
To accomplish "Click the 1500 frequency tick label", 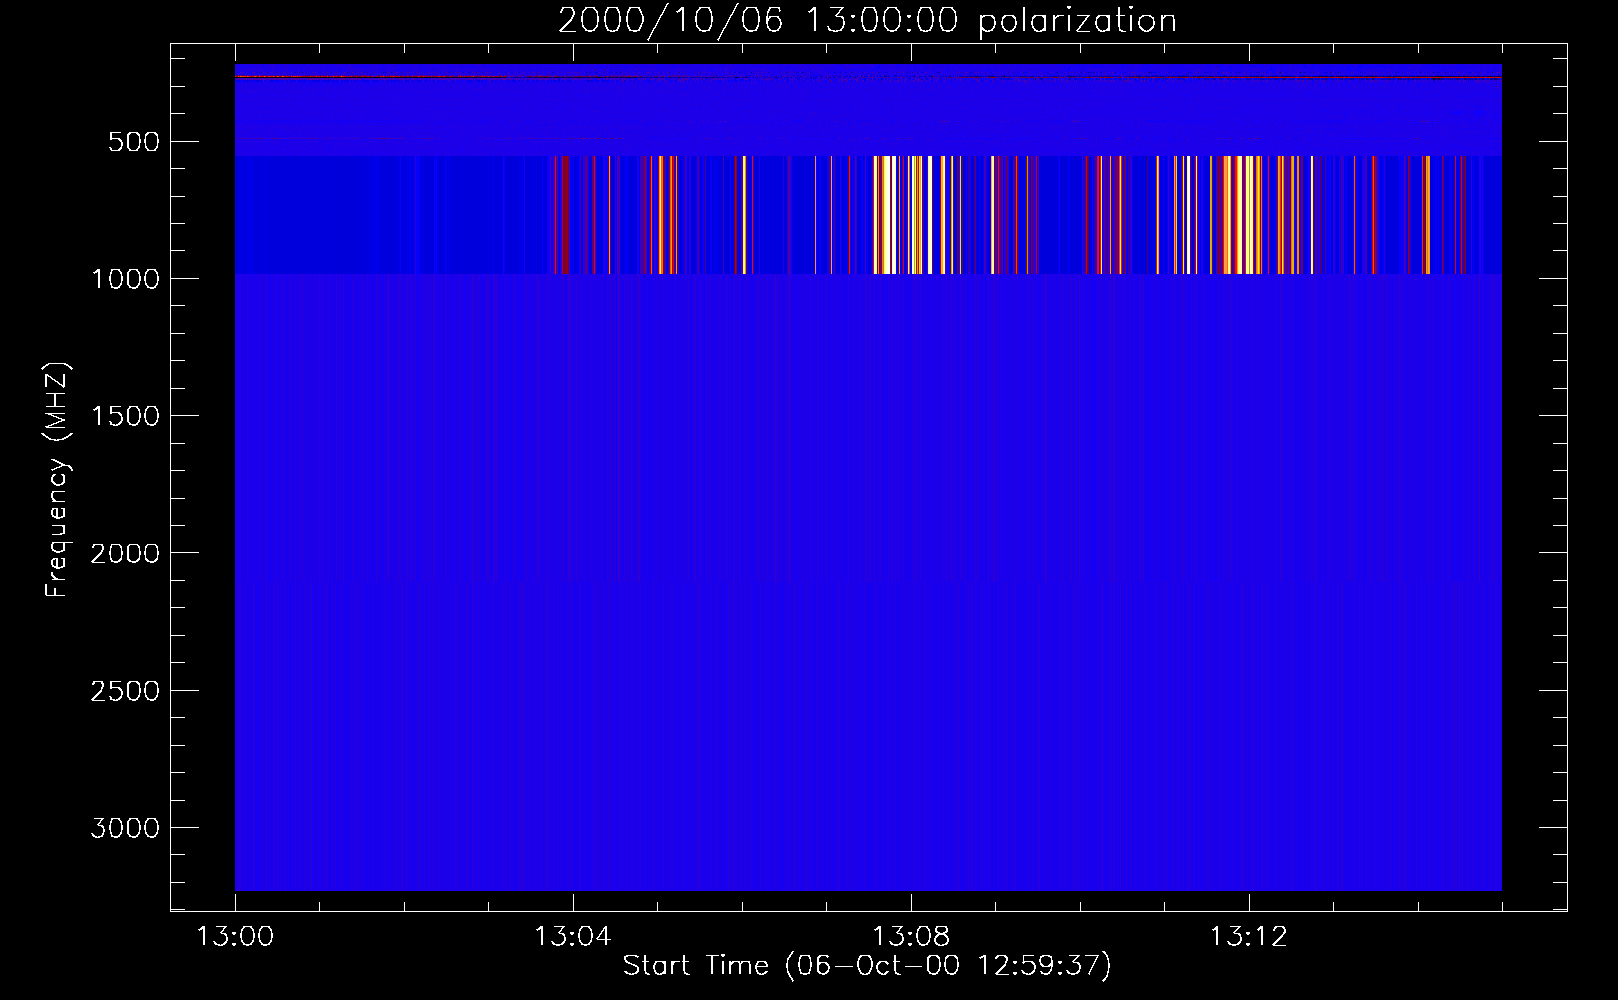I will pos(125,416).
